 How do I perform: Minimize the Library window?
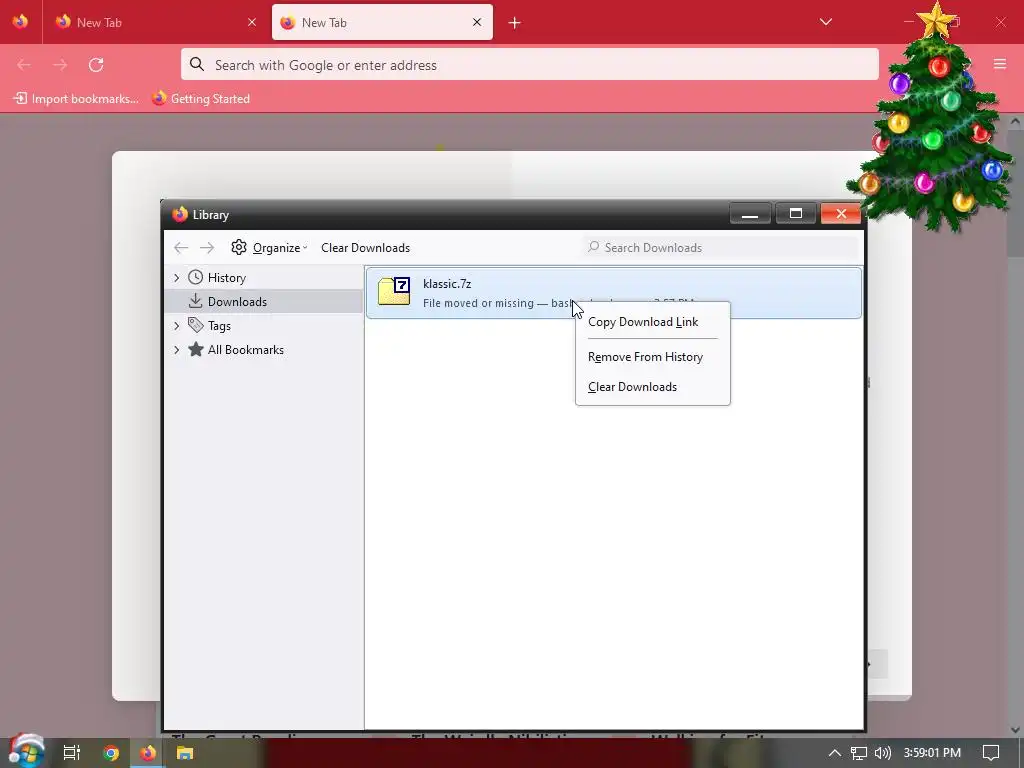tap(750, 214)
